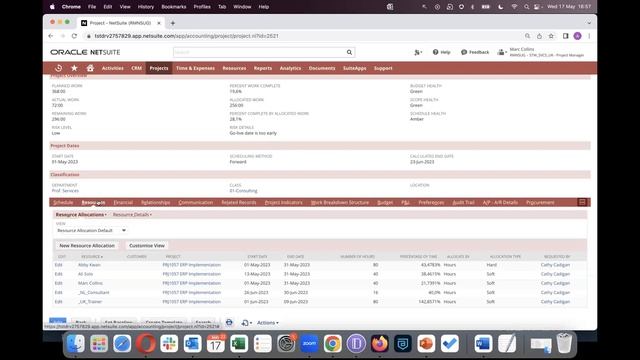Launch Slack from the Dock
This screenshot has height=360, width=640.
click(x=169, y=344)
